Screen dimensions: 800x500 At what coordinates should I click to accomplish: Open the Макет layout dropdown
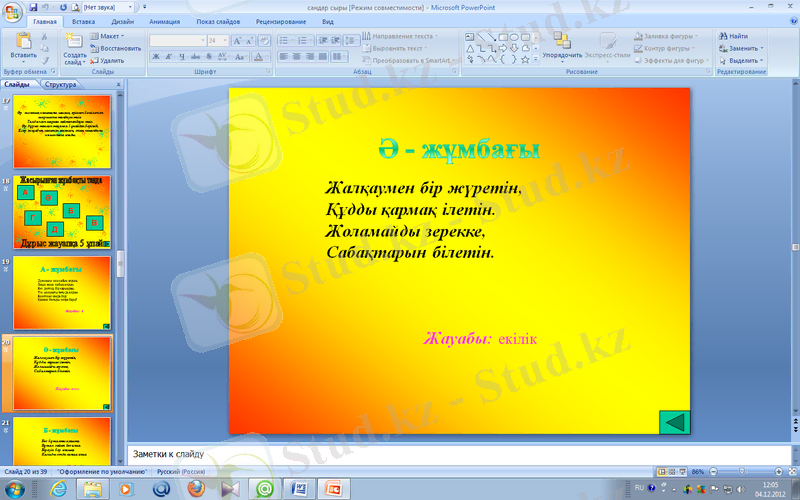click(x=110, y=35)
